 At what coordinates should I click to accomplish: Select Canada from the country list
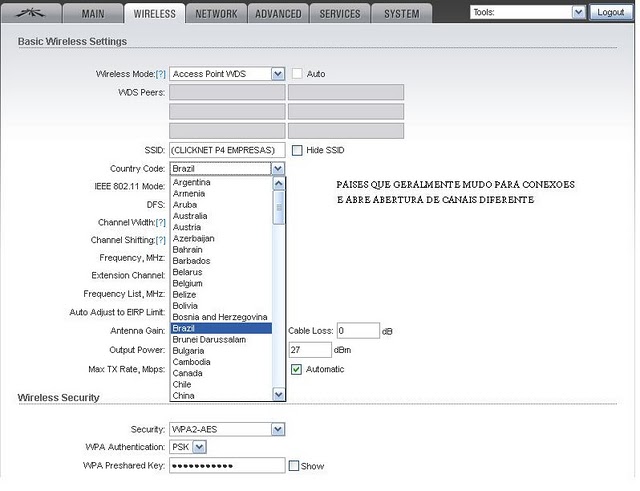pyautogui.click(x=221, y=373)
